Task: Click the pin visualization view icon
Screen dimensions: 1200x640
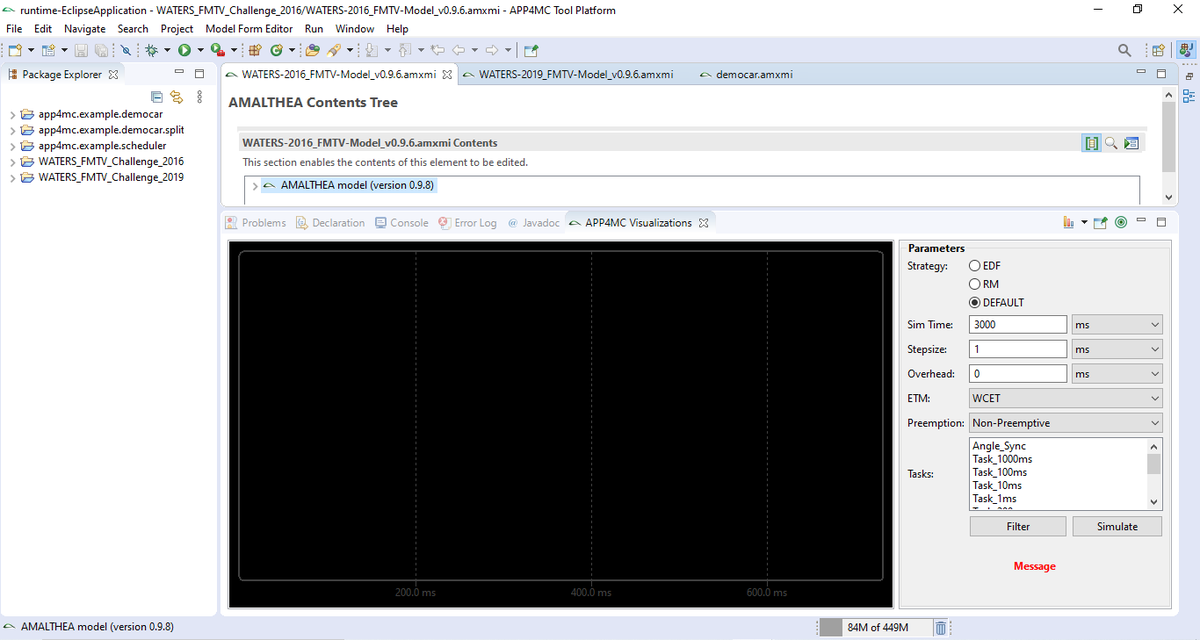Action: pyautogui.click(x=1101, y=222)
